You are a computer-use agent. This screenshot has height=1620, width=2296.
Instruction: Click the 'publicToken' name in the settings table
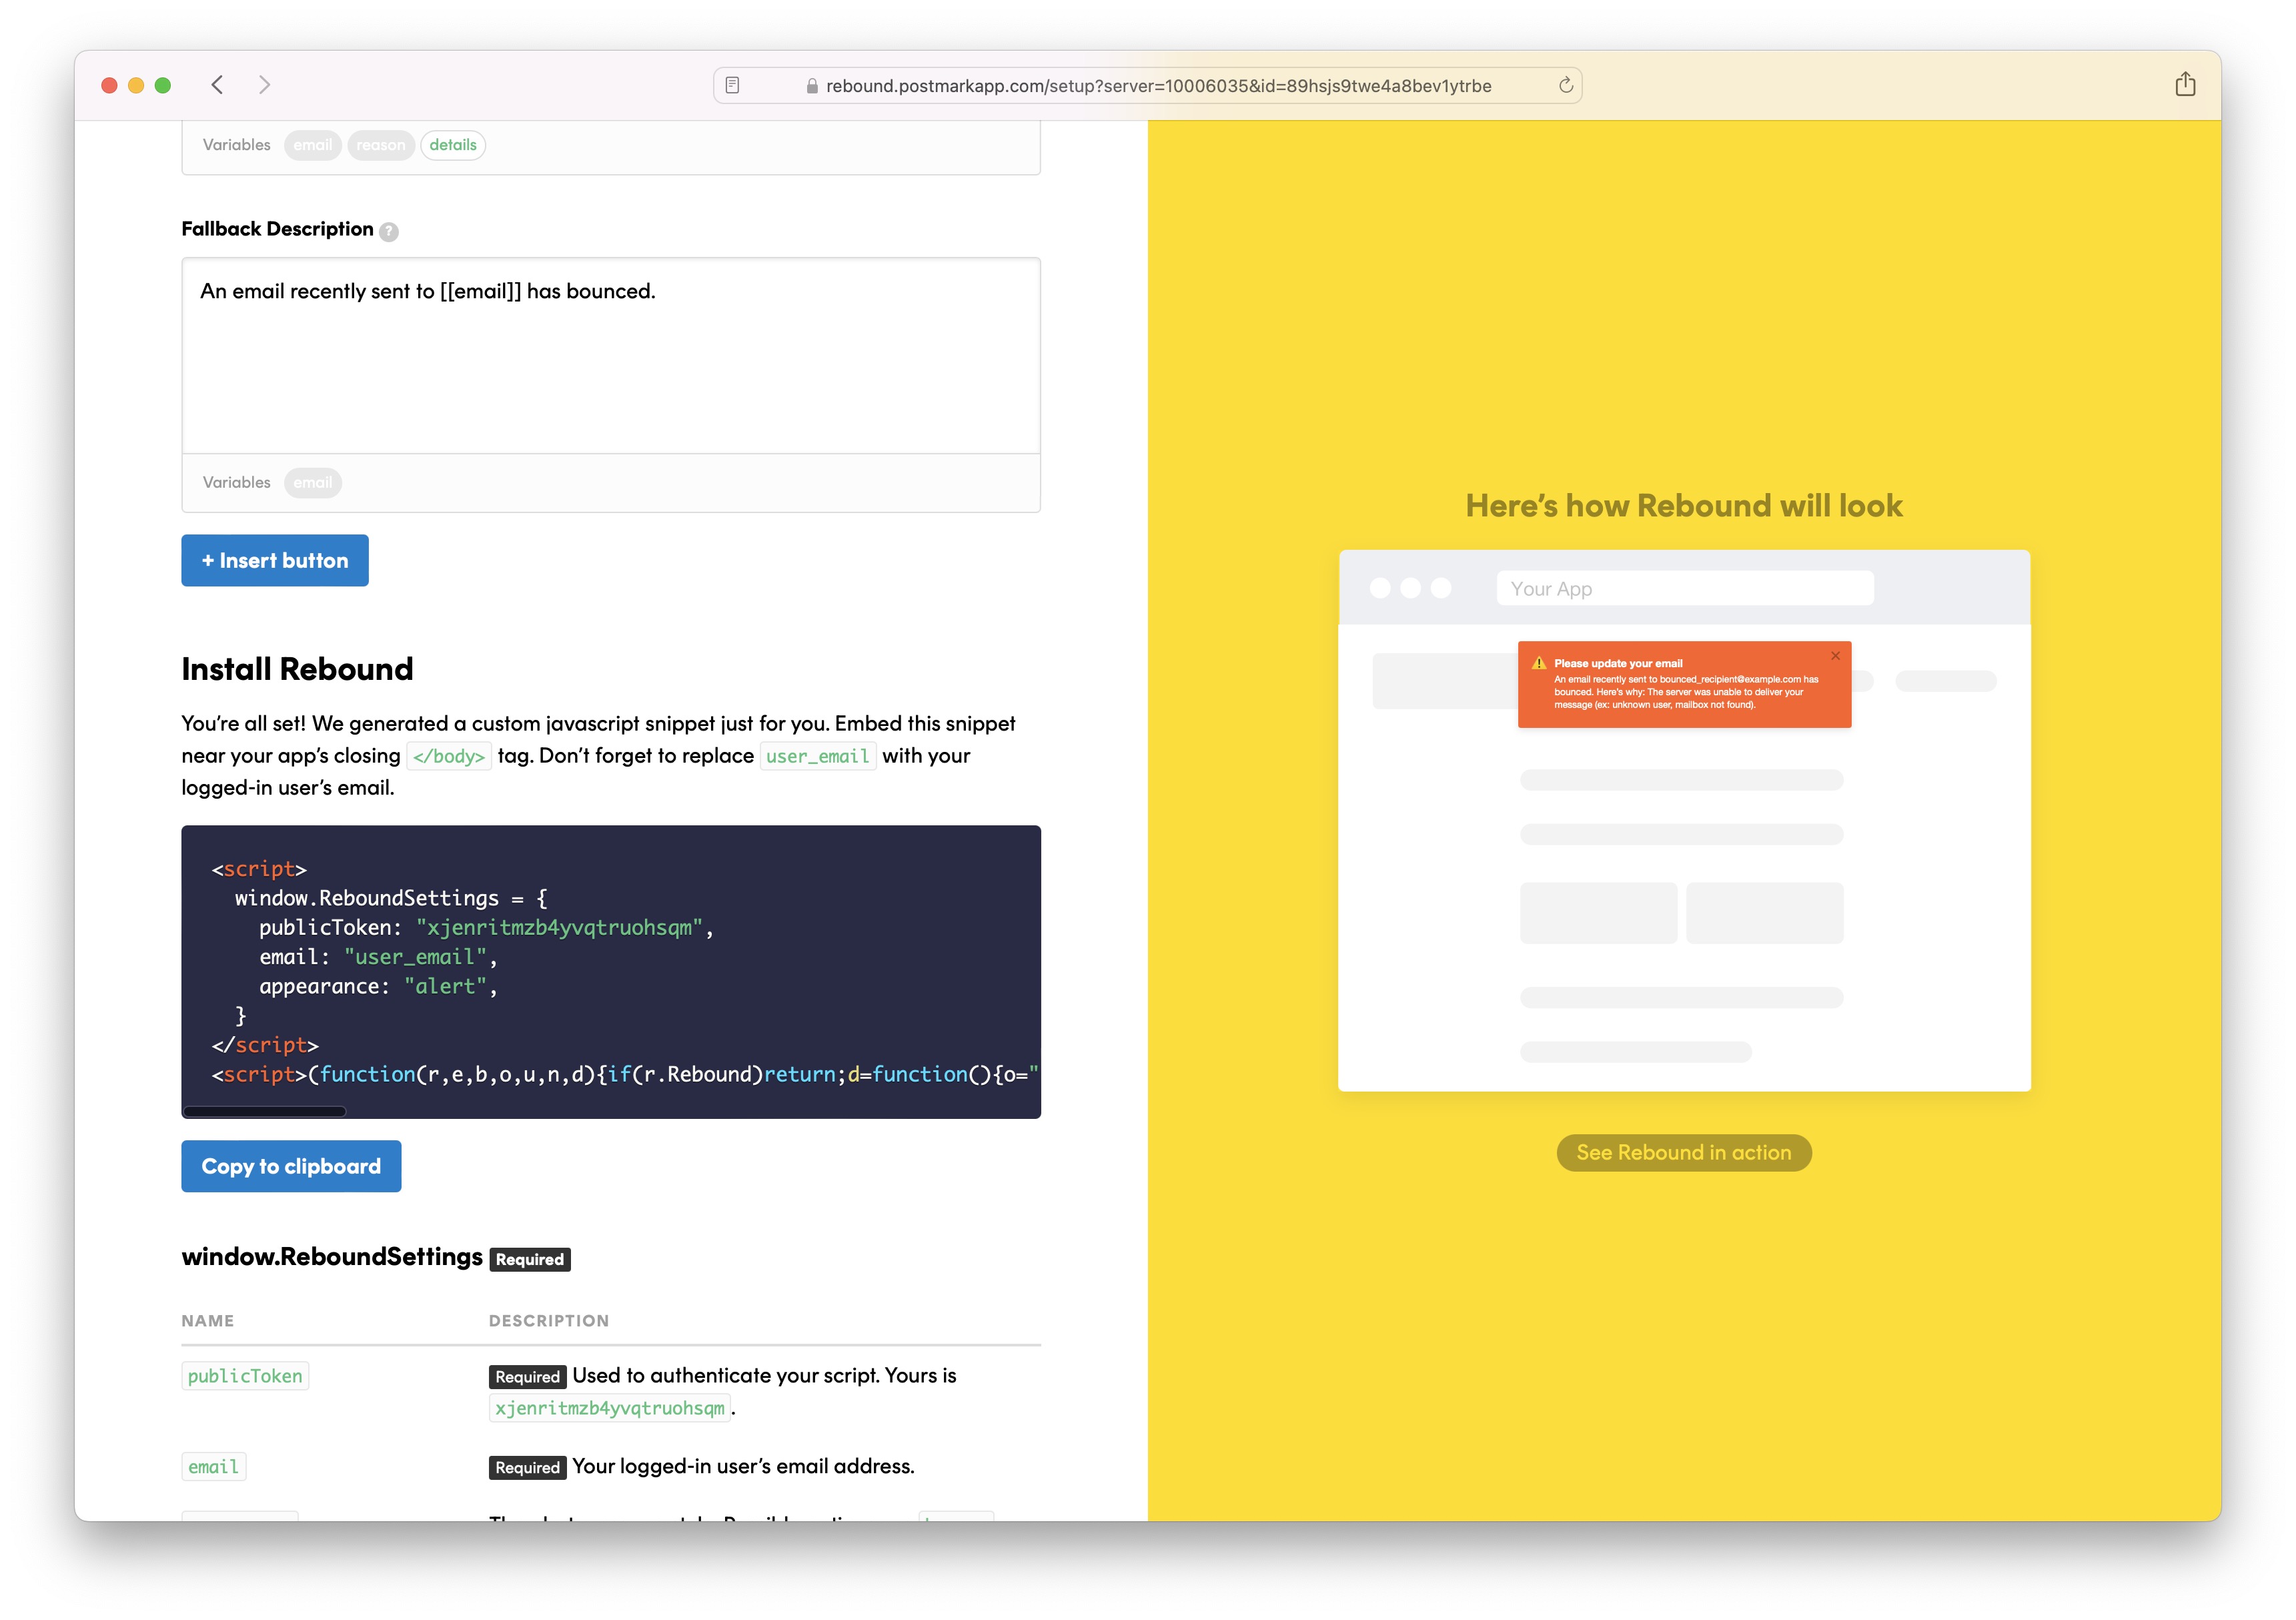coord(245,1376)
